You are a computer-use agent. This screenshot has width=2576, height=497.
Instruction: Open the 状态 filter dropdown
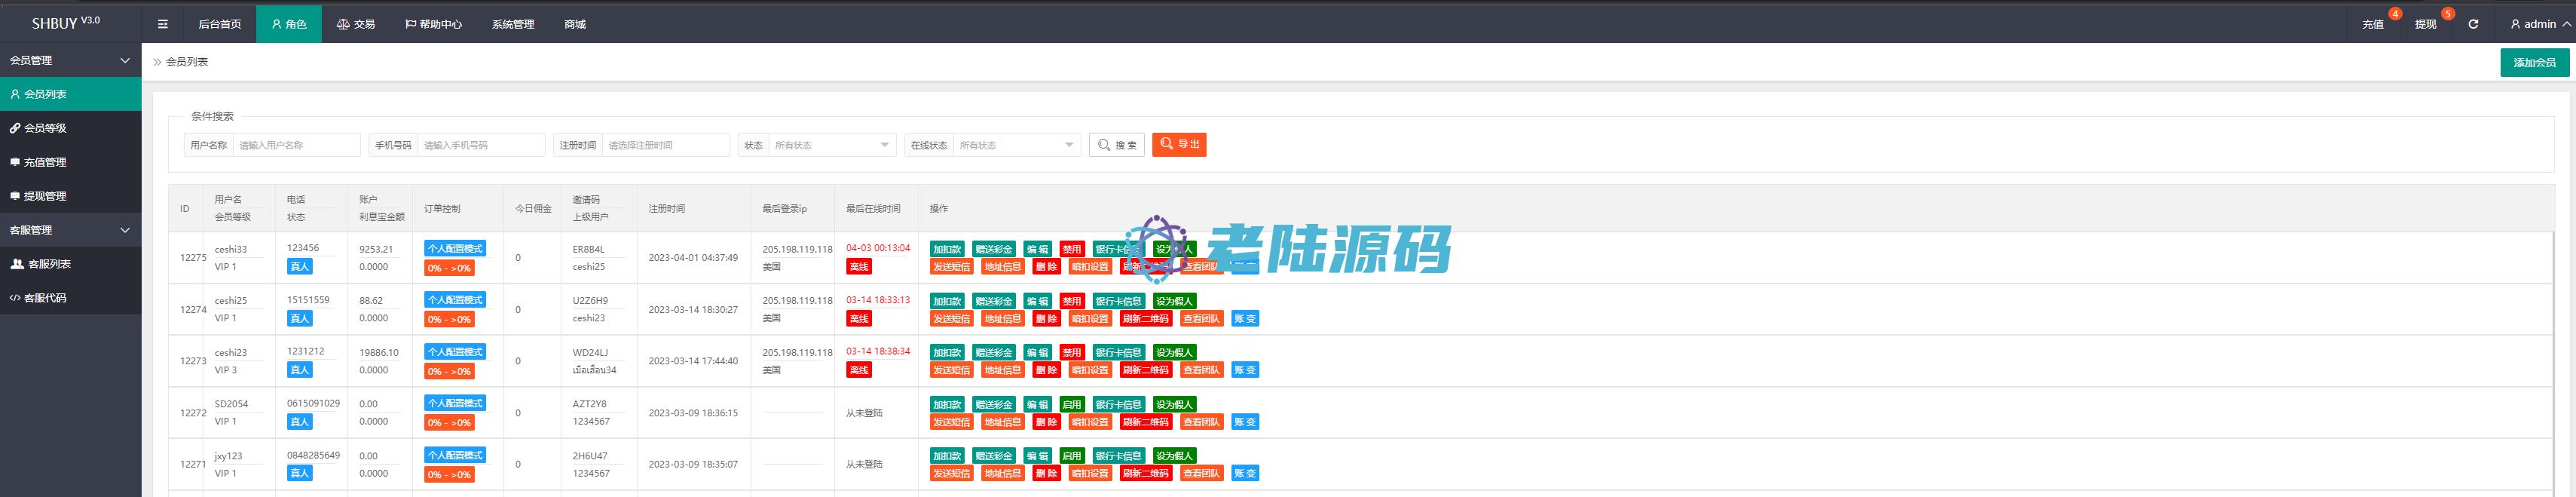point(830,145)
